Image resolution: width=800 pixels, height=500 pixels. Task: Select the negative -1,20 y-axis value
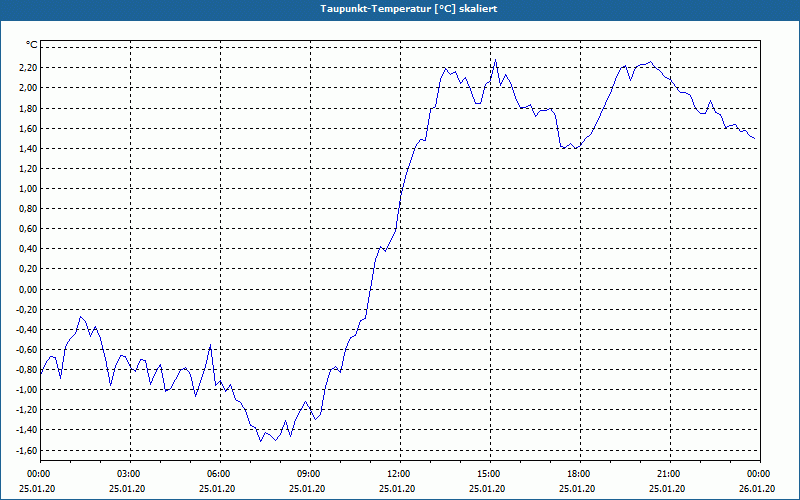coord(28,410)
